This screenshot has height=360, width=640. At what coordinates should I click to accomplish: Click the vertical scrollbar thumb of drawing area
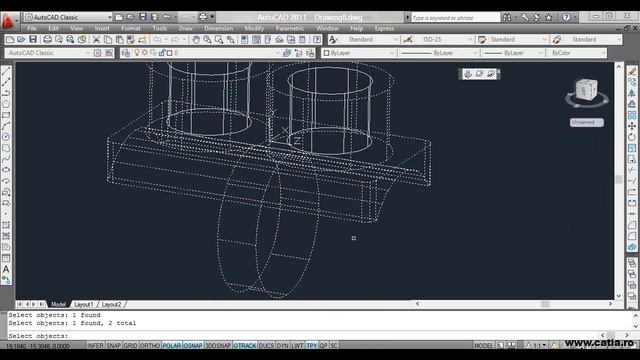pyautogui.click(x=619, y=179)
